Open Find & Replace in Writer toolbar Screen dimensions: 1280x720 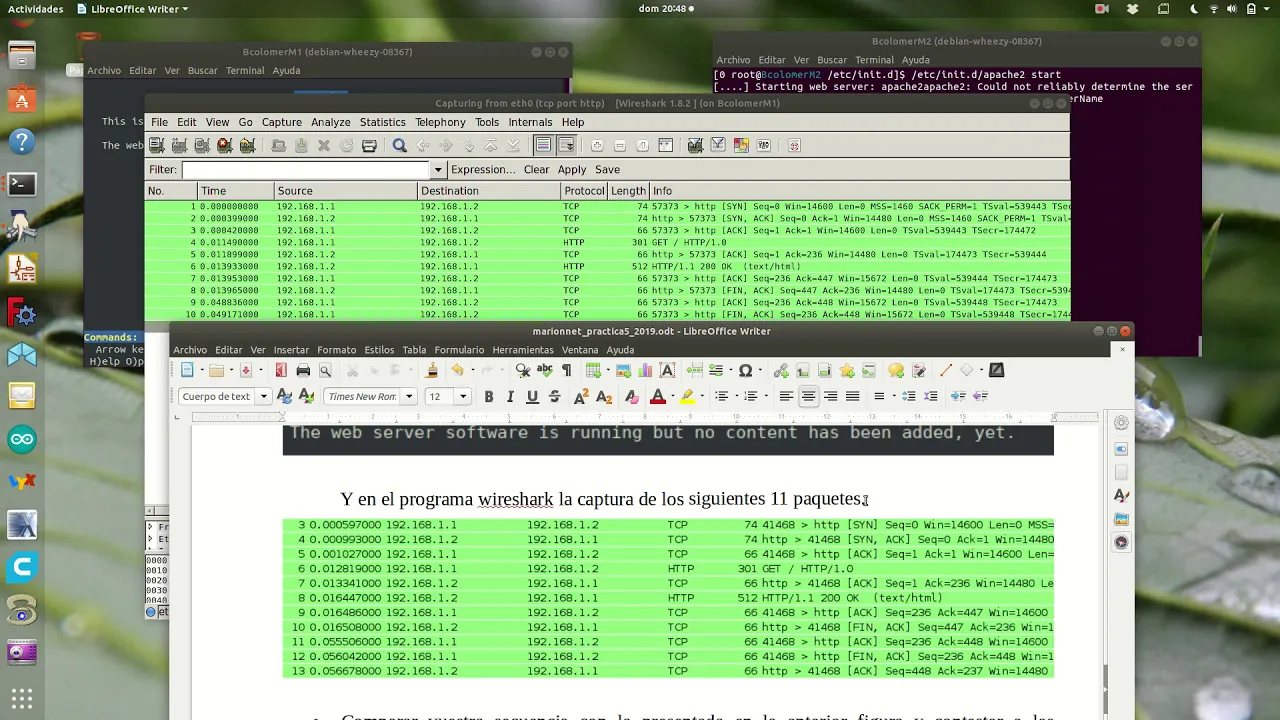[523, 370]
